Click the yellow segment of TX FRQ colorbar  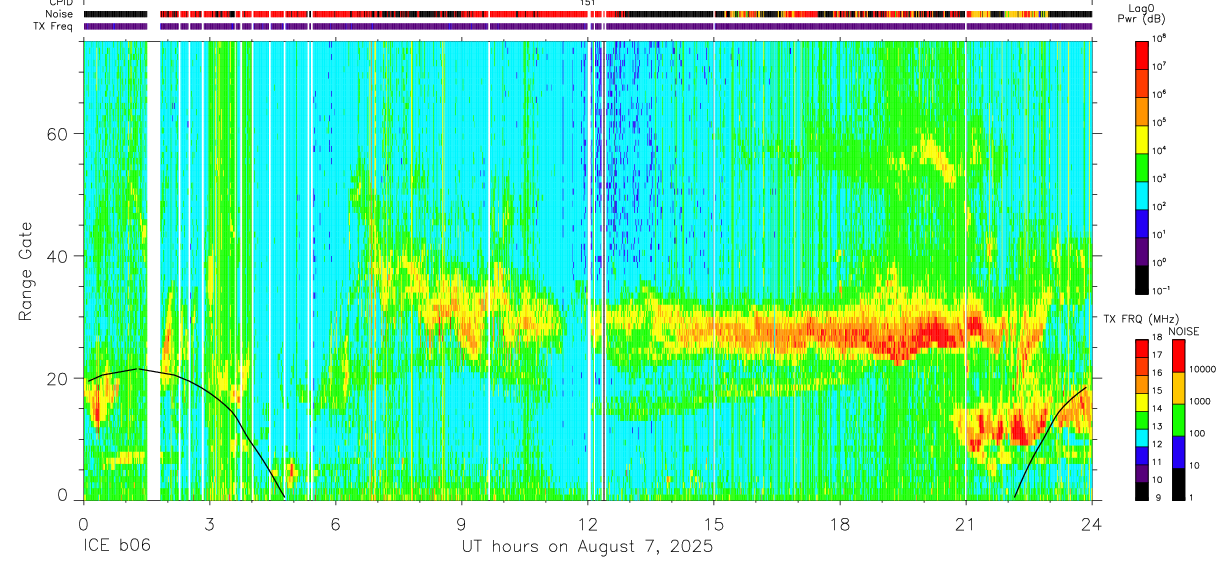pos(1142,401)
